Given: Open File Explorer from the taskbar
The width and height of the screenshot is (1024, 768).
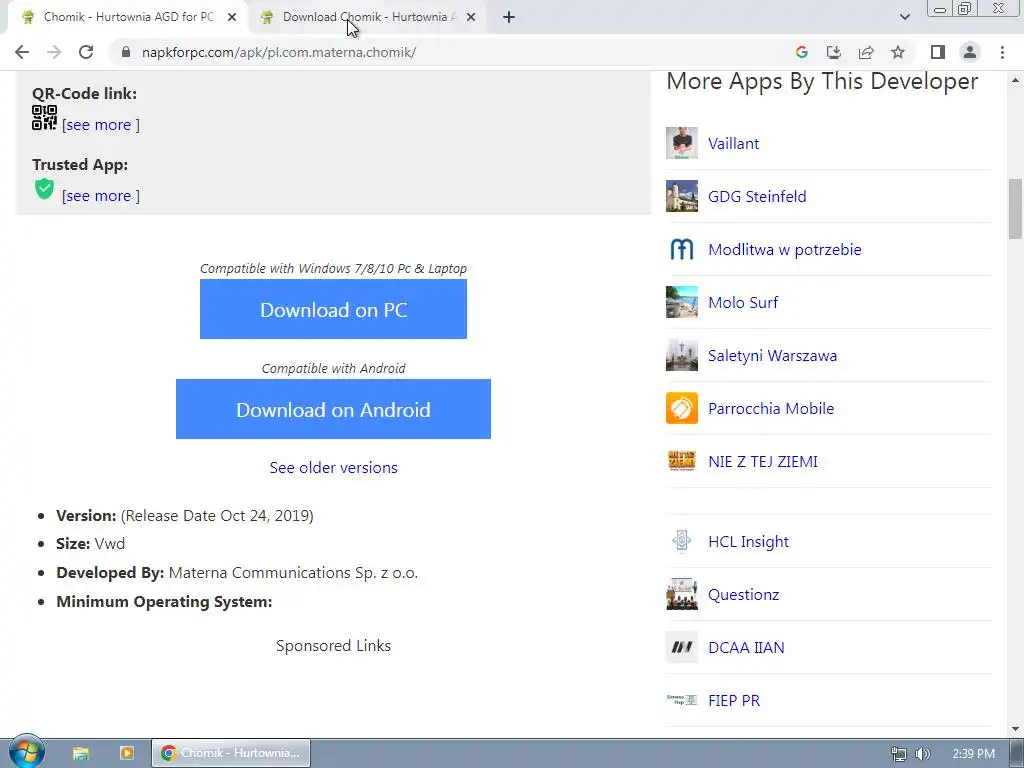Looking at the screenshot, I should point(80,753).
